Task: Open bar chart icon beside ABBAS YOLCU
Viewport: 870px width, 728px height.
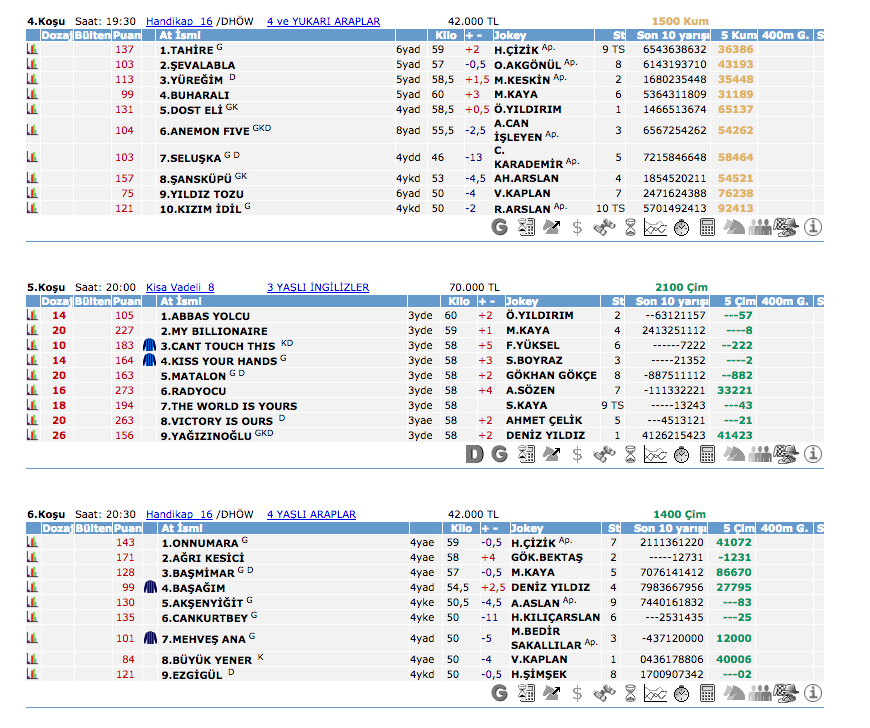Action: click(32, 316)
